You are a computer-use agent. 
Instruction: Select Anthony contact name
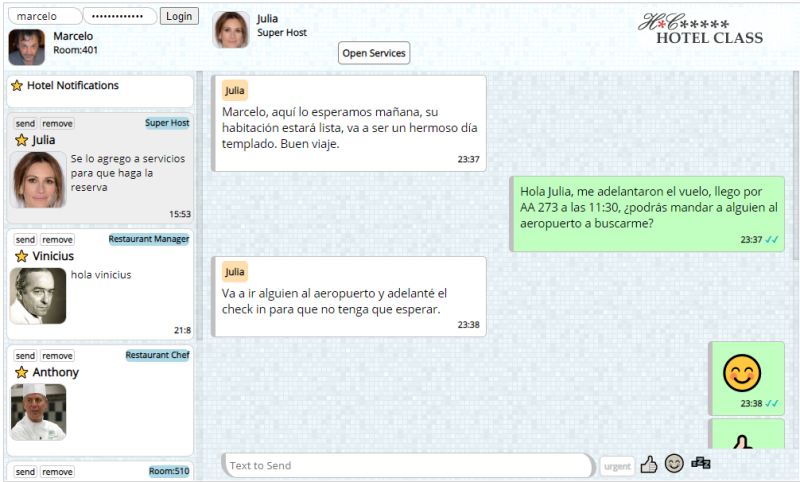pyautogui.click(x=56, y=372)
